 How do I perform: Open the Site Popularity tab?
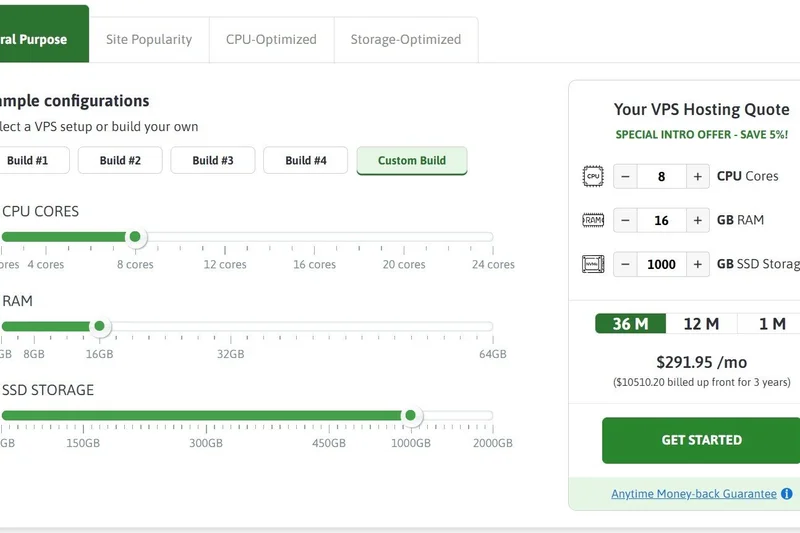pyautogui.click(x=149, y=40)
